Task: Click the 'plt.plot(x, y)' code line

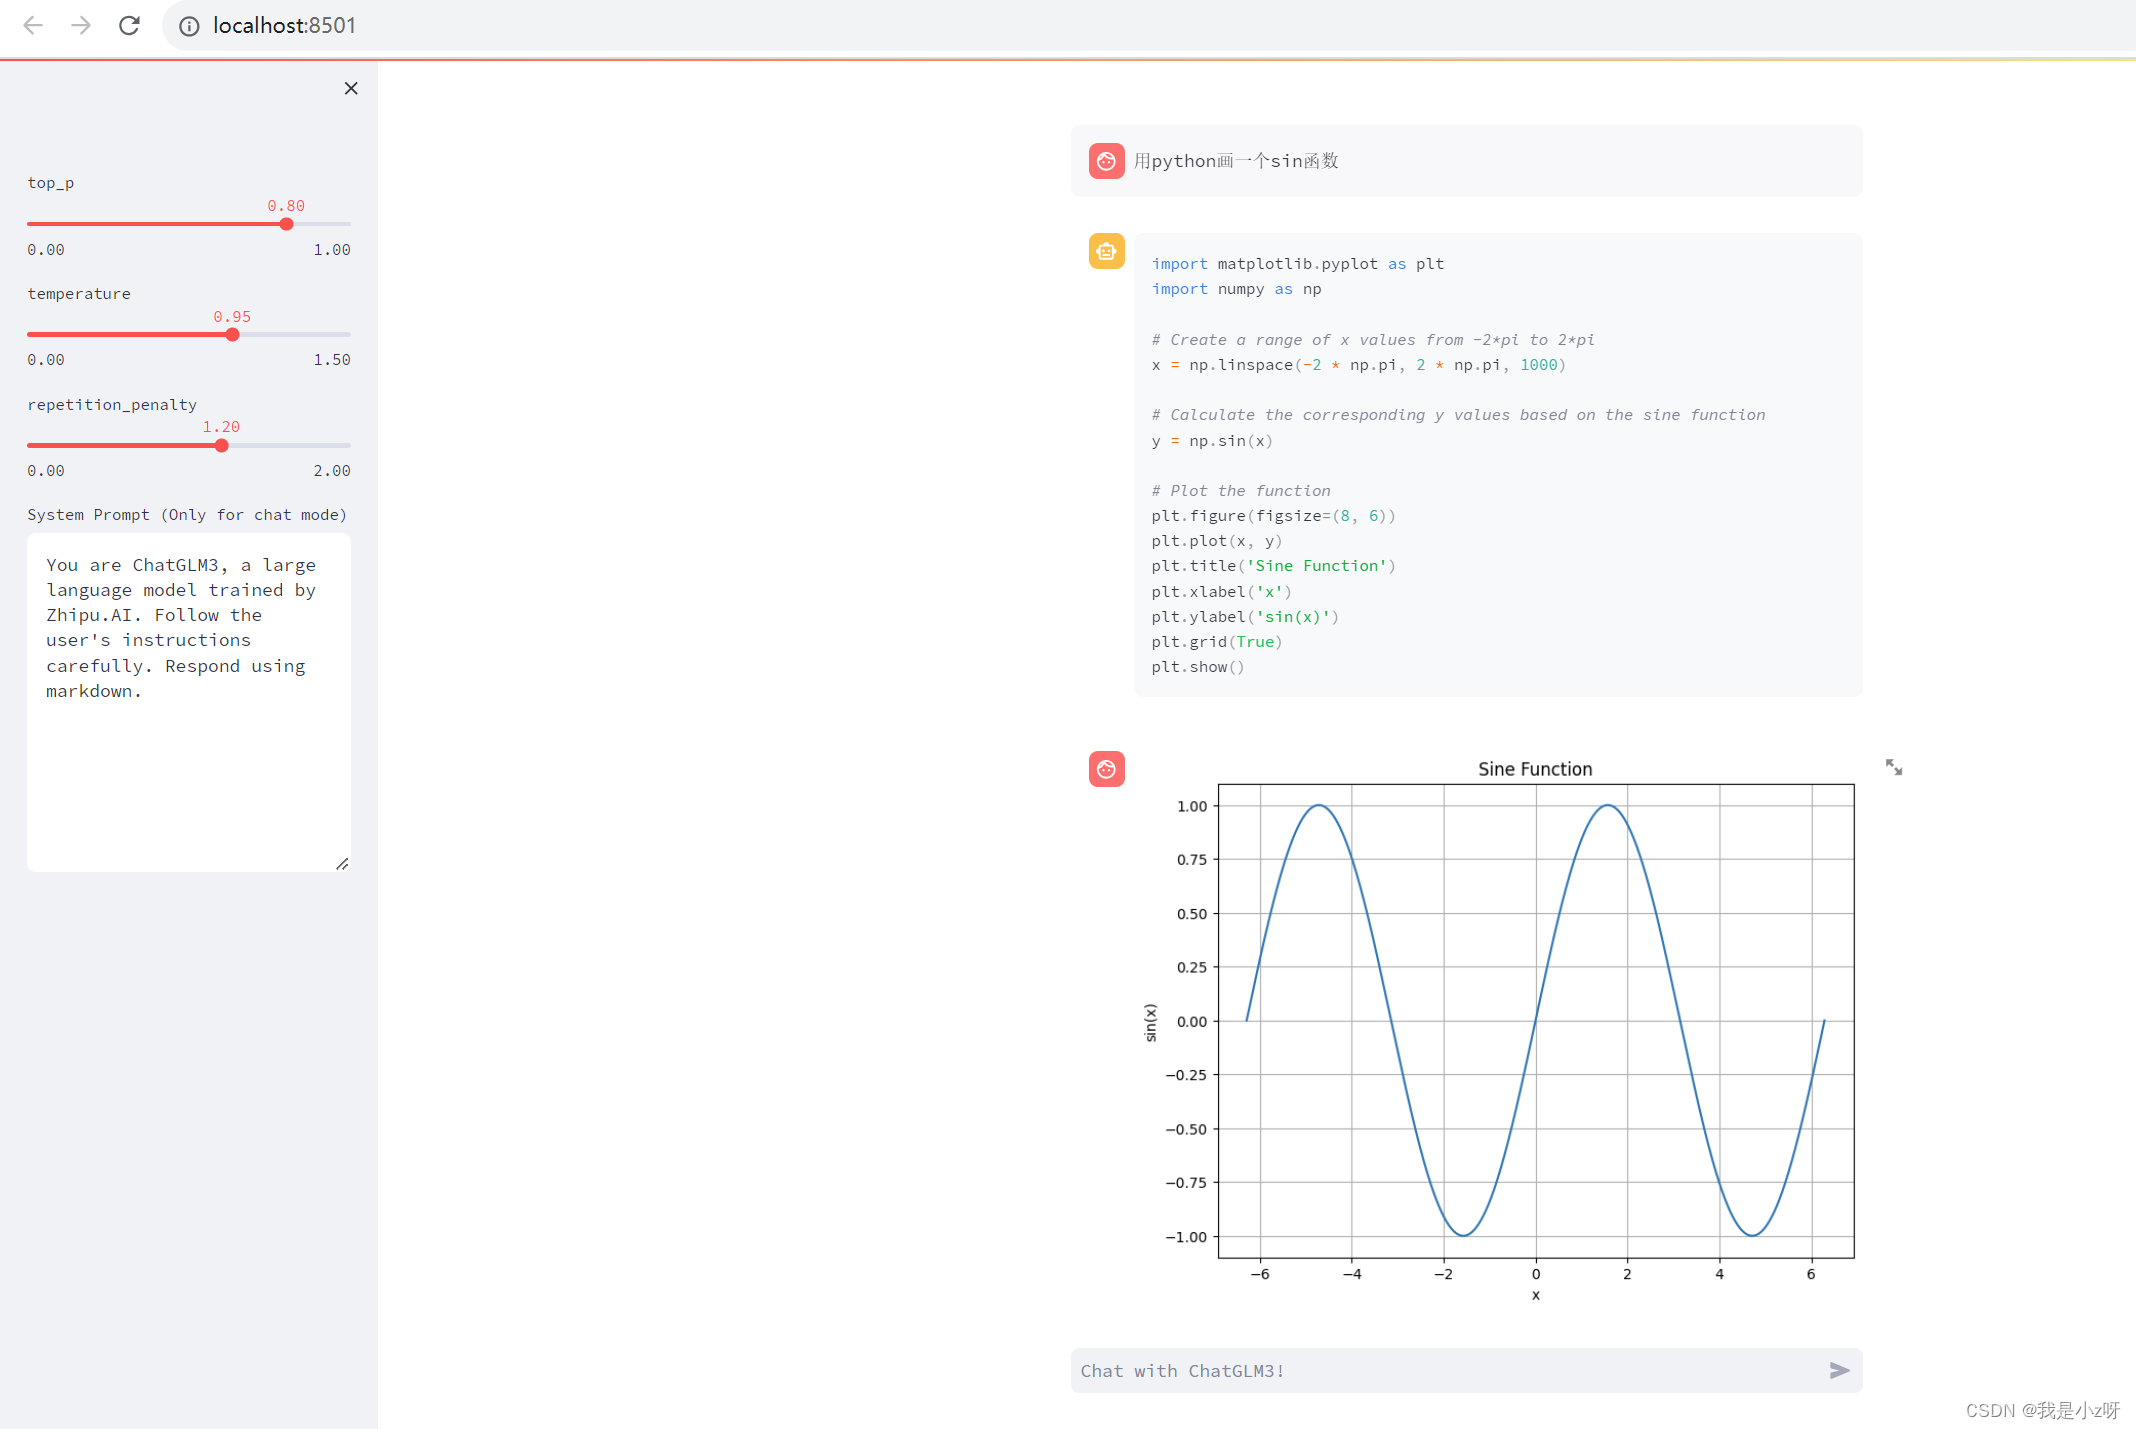Action: click(1216, 541)
